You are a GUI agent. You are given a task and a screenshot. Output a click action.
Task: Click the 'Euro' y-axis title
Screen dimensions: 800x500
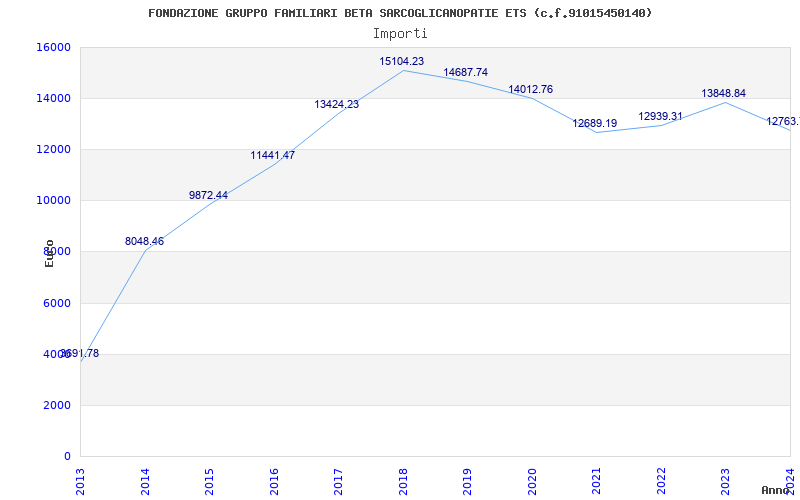click(x=49, y=253)
